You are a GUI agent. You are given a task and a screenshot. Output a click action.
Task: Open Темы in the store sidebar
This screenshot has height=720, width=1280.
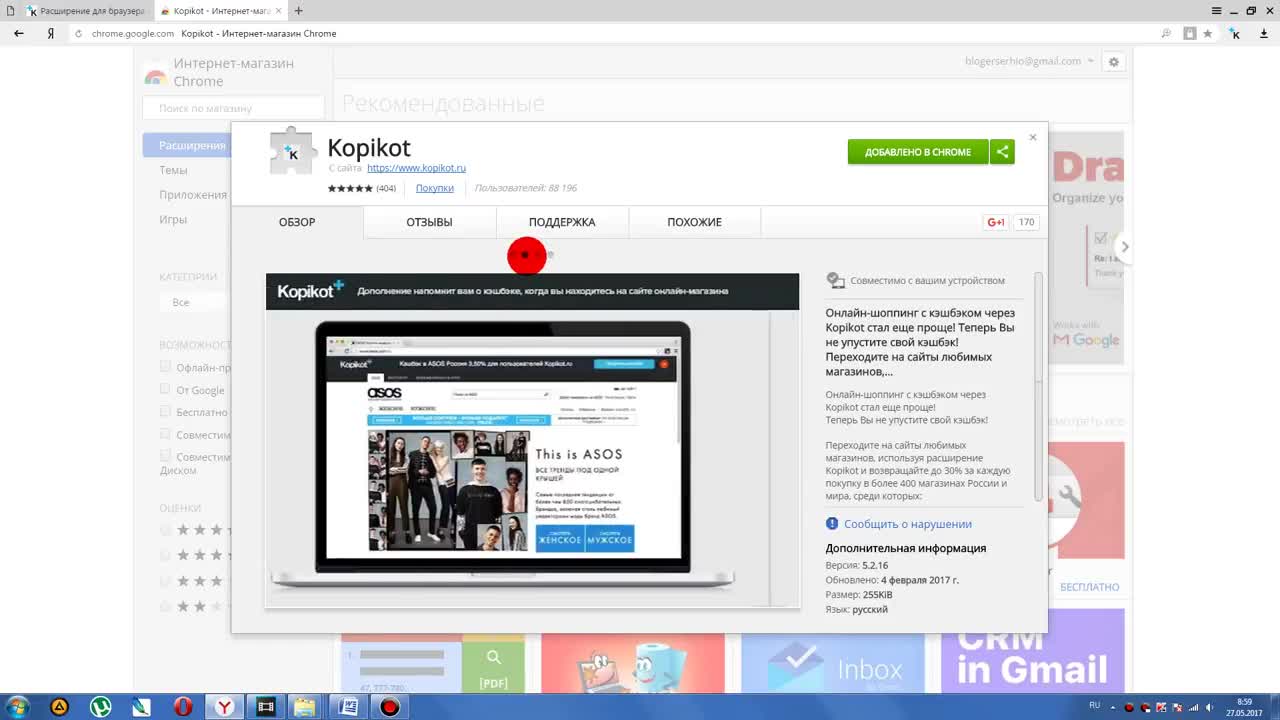pos(173,170)
